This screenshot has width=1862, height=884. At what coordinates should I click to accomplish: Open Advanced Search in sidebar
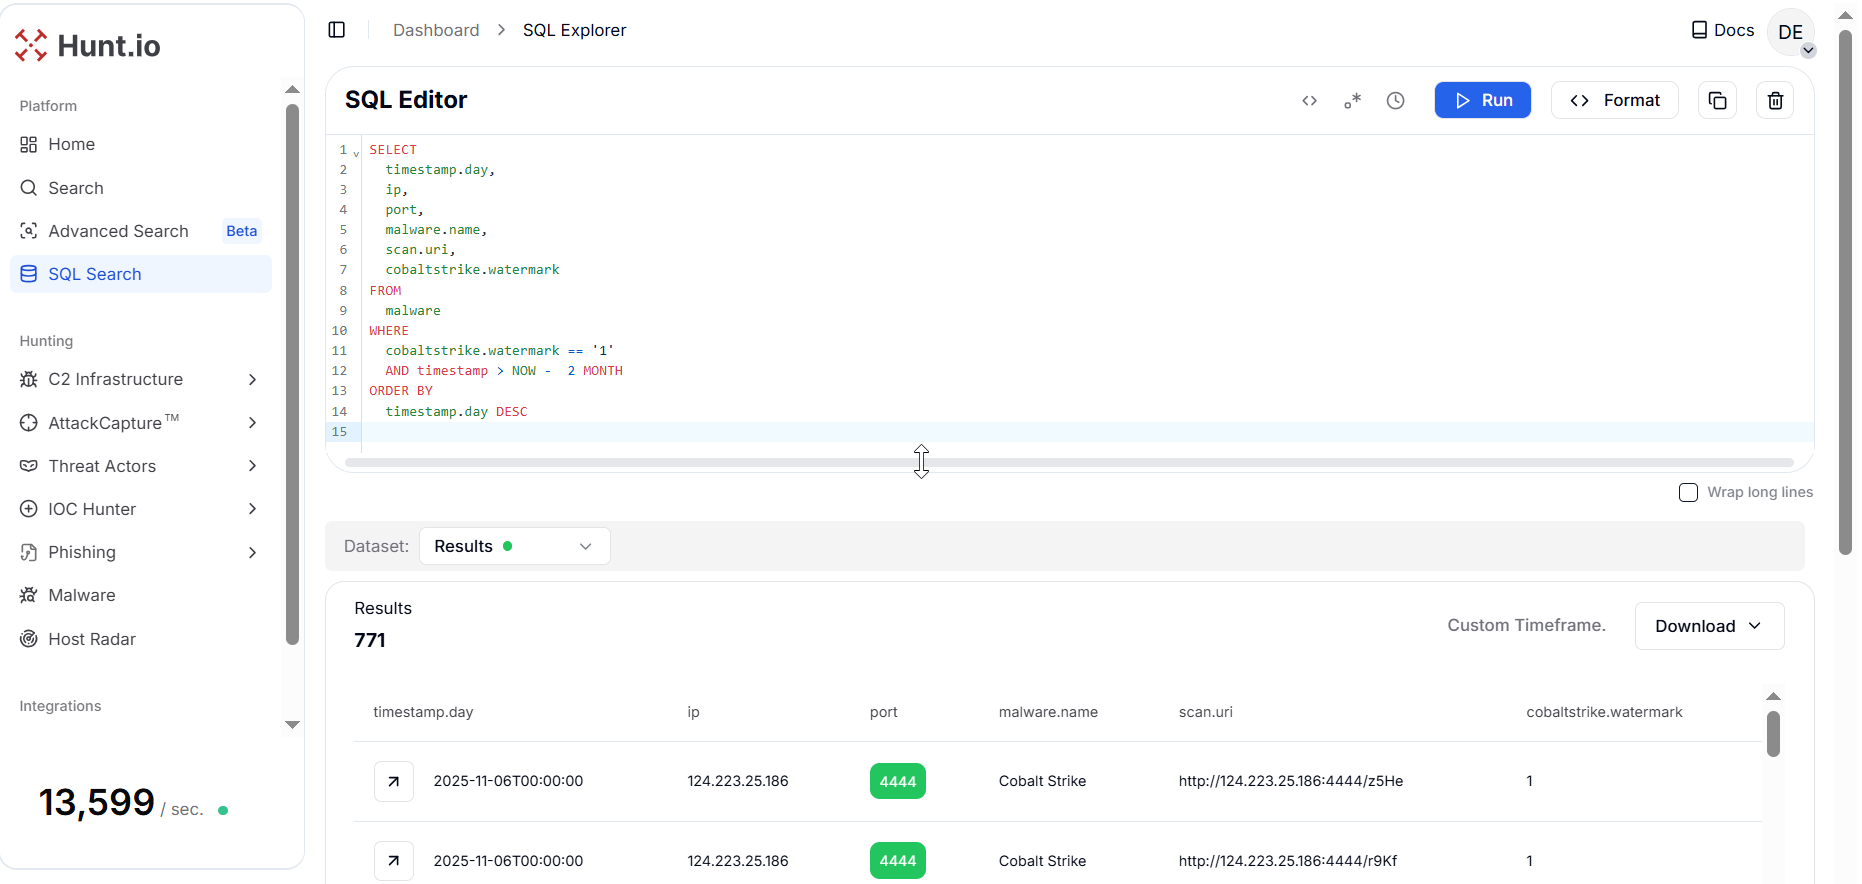140,231
